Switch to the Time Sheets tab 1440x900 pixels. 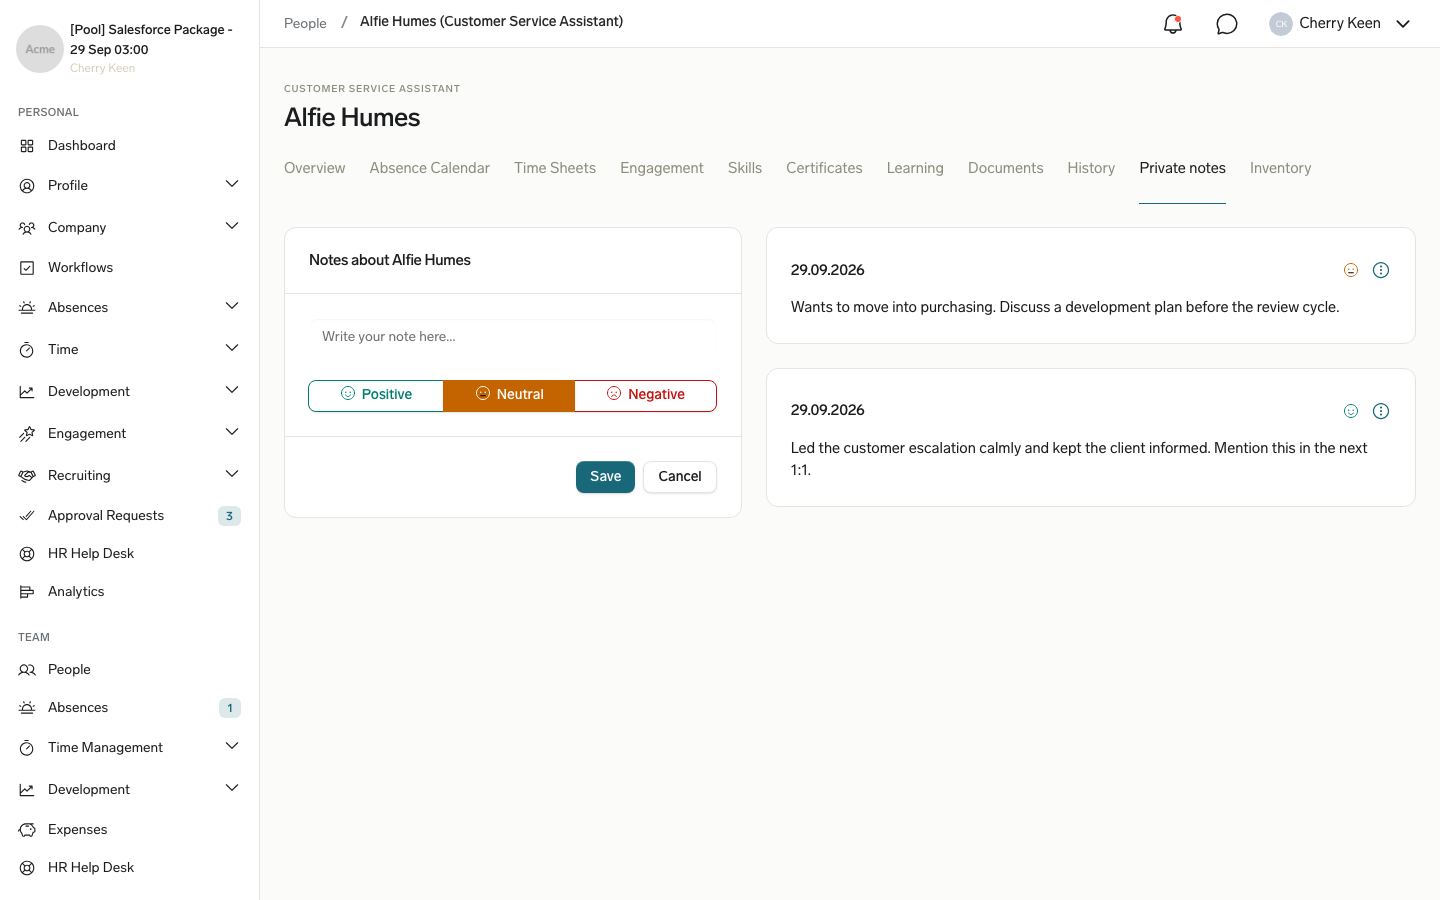pos(555,168)
